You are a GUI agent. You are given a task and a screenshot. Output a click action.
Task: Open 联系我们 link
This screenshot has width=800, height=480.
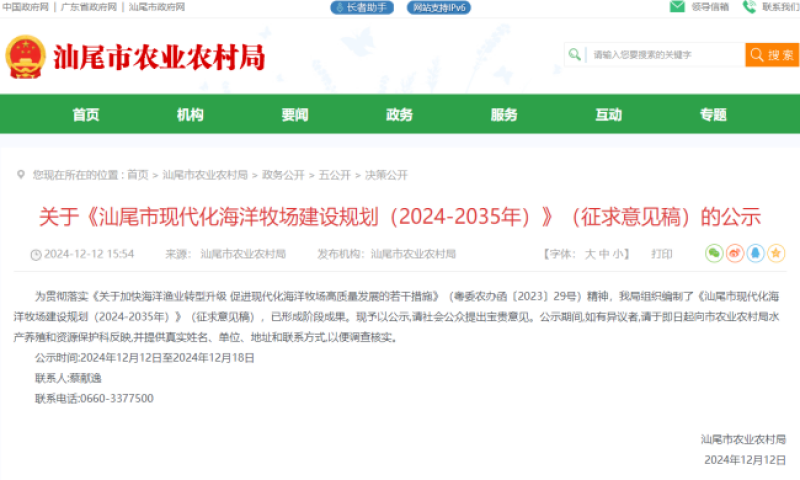[x=781, y=7]
